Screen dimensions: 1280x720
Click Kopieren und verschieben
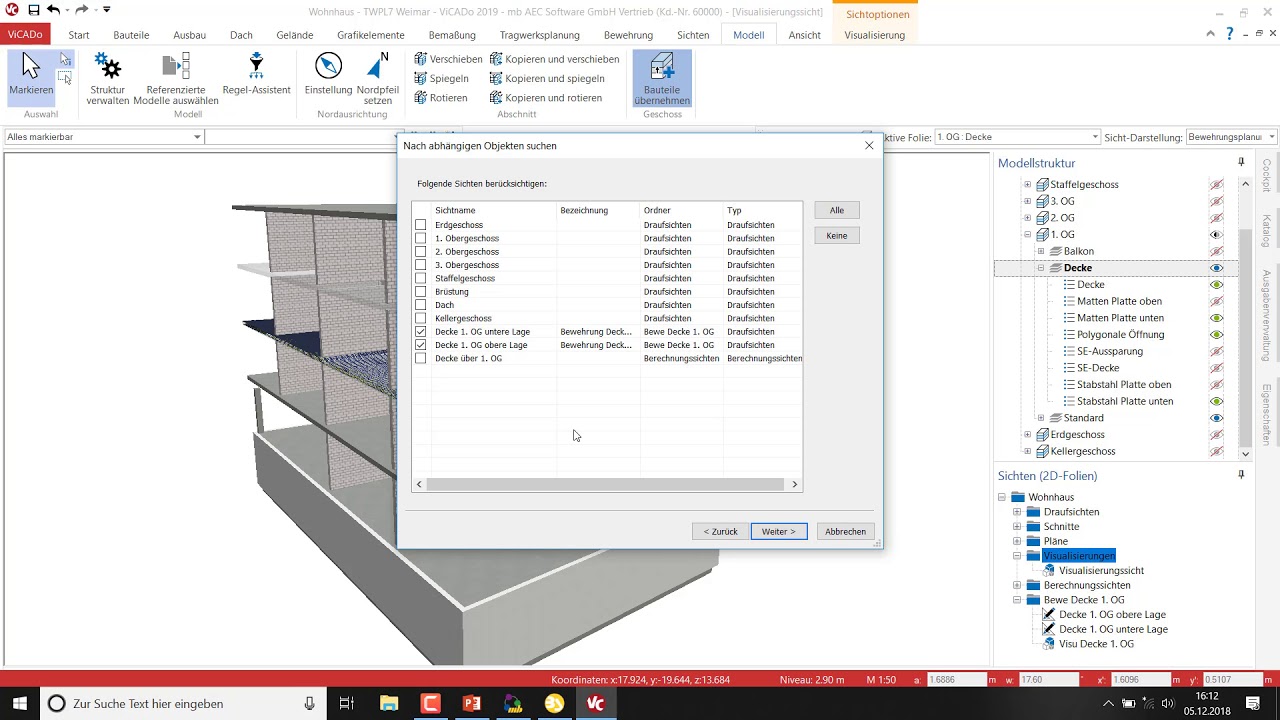(x=554, y=59)
